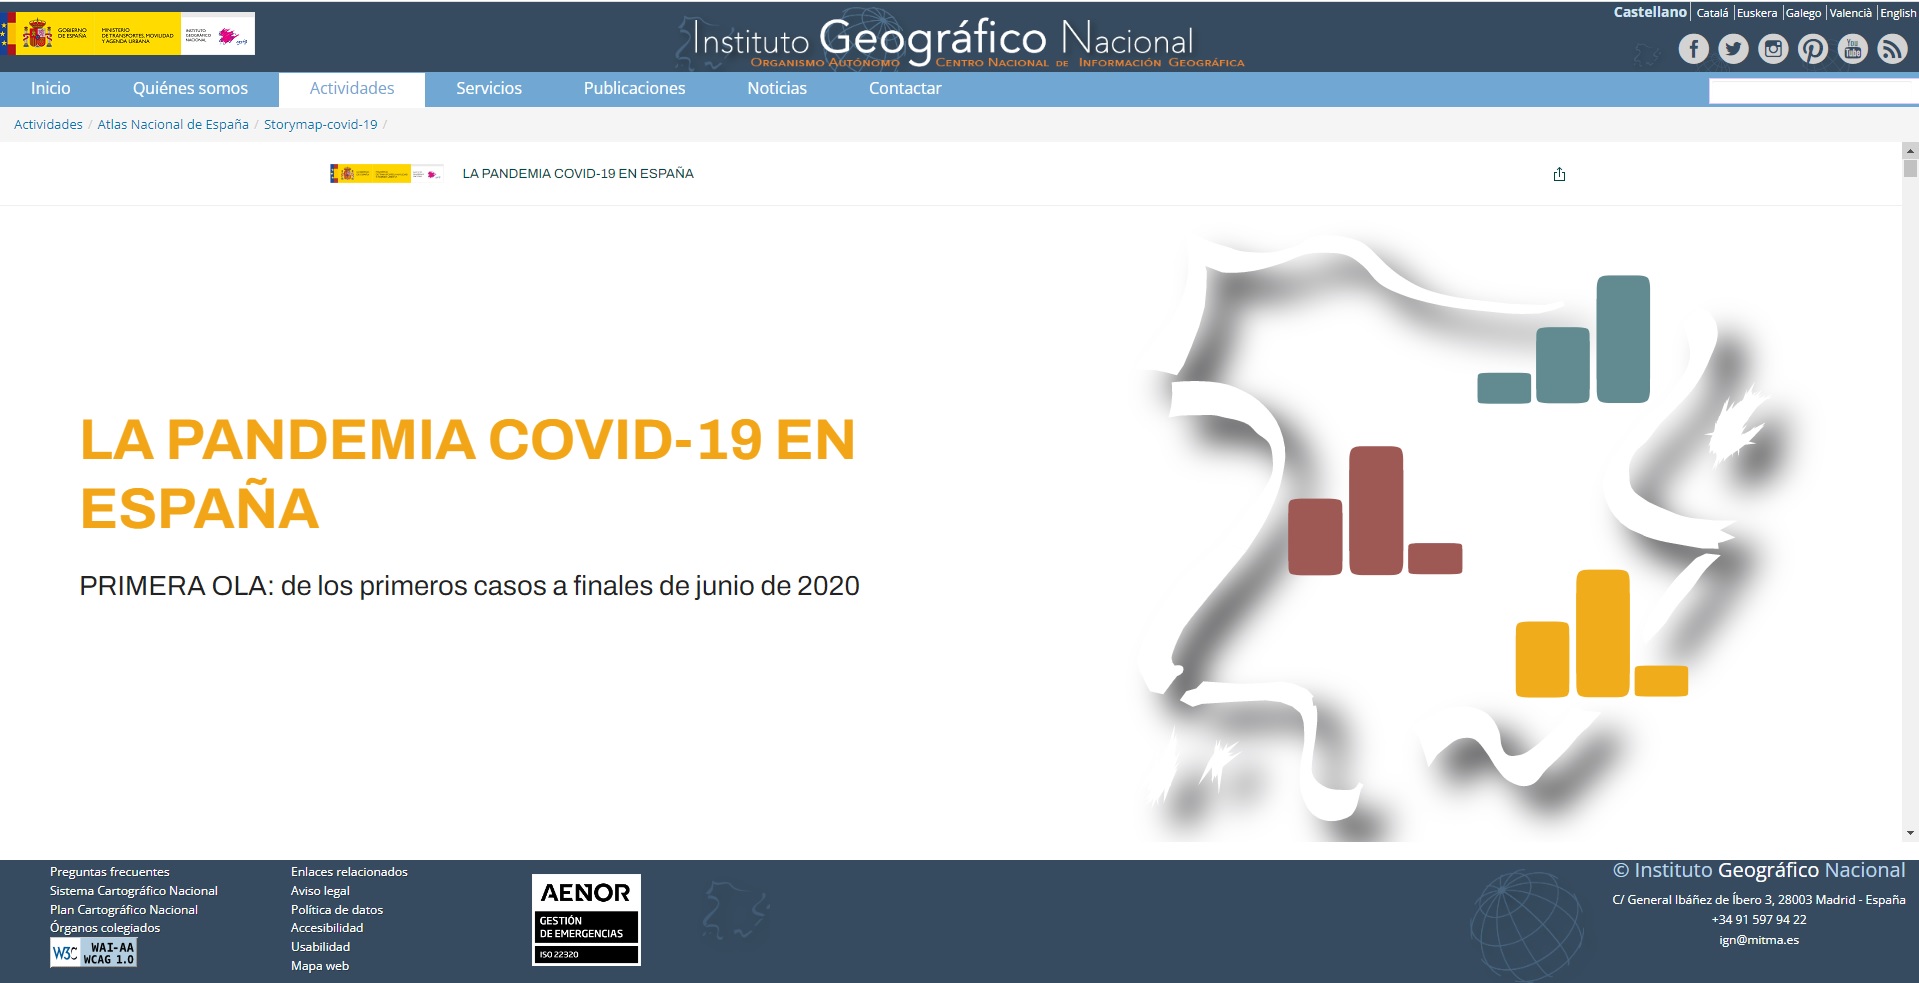The image size is (1919, 983).
Task: Click the storymap share icon
Action: tap(1559, 174)
